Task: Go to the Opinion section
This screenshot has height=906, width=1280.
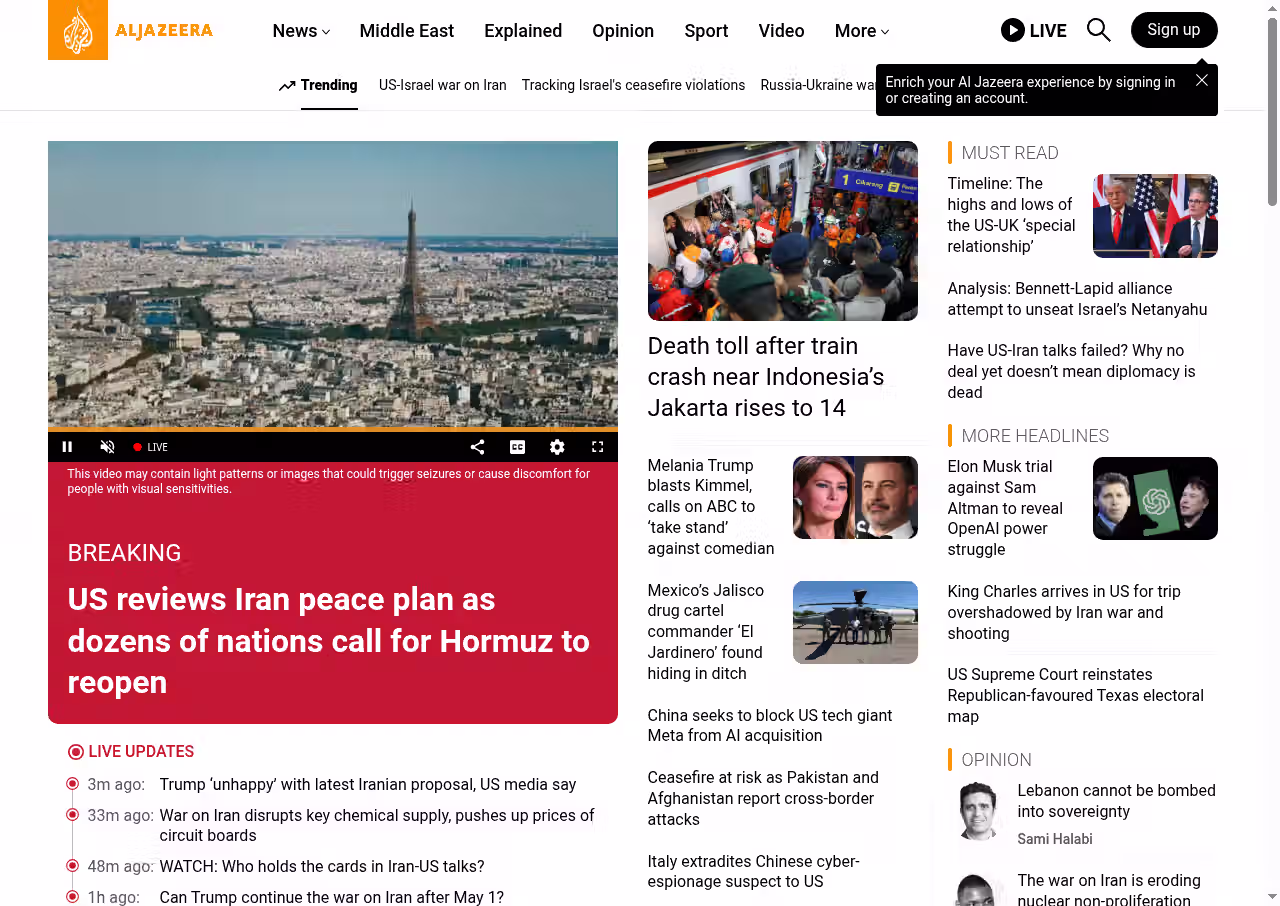Action: pyautogui.click(x=622, y=31)
